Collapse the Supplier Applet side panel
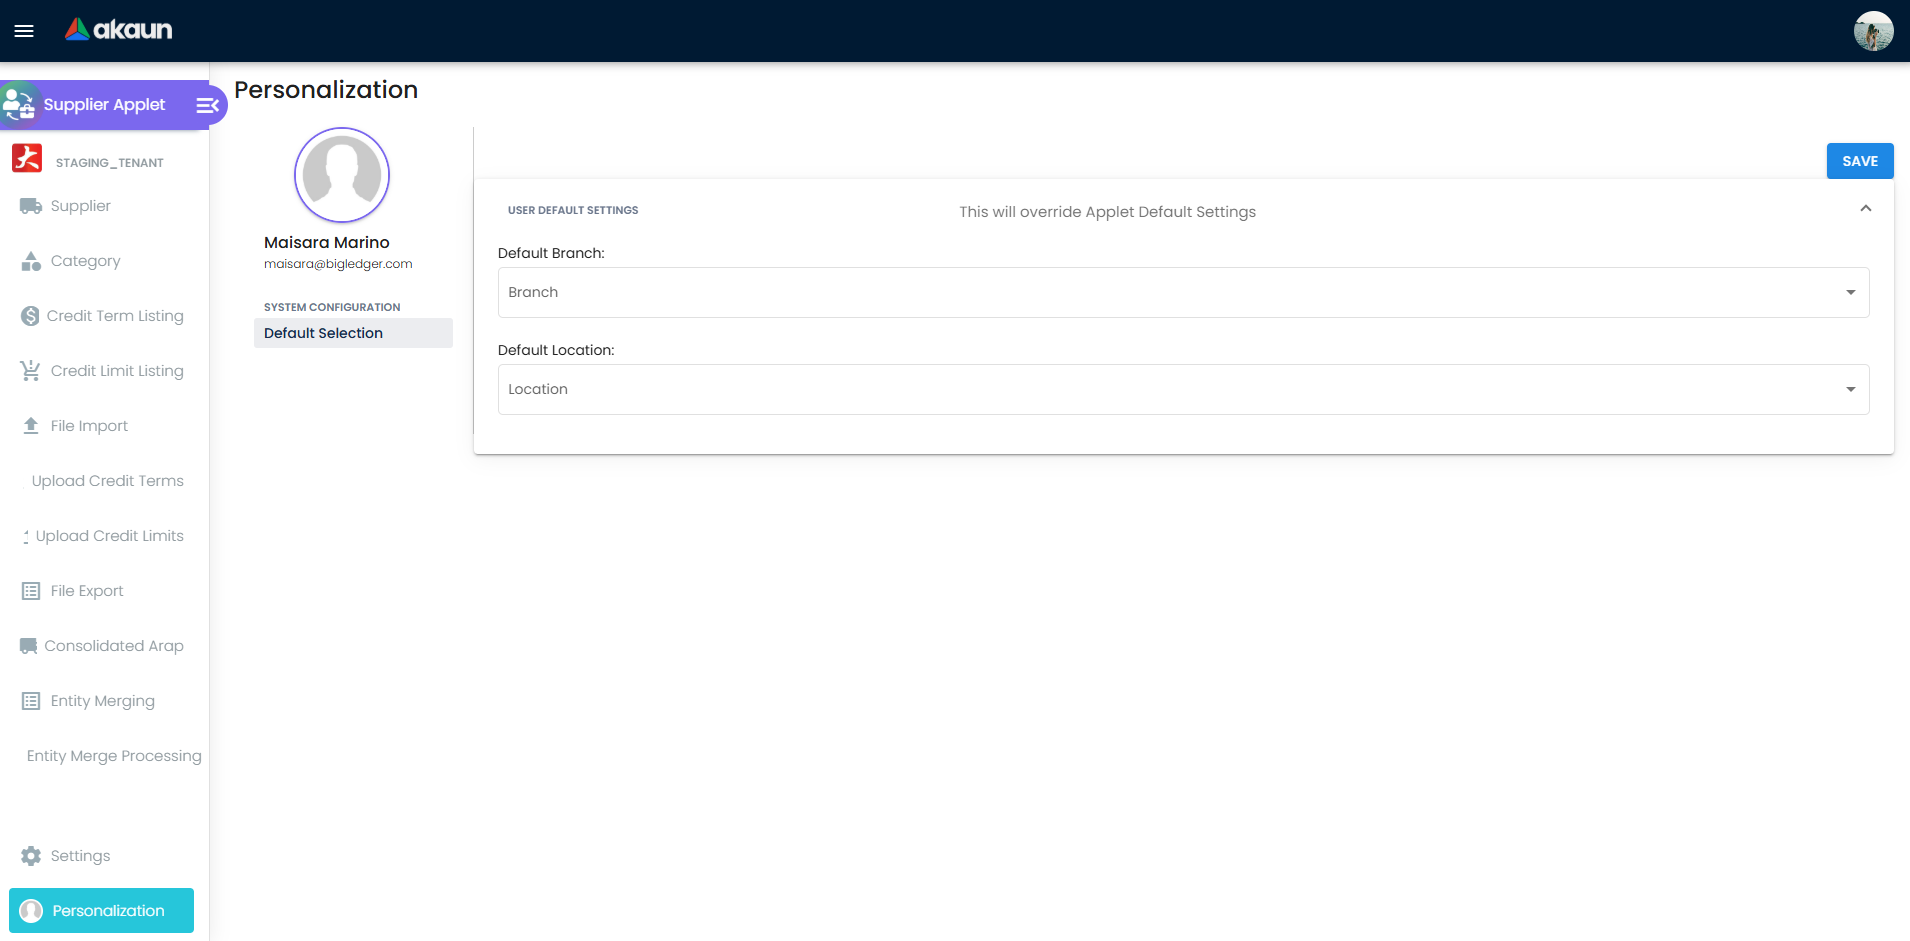 point(207,104)
